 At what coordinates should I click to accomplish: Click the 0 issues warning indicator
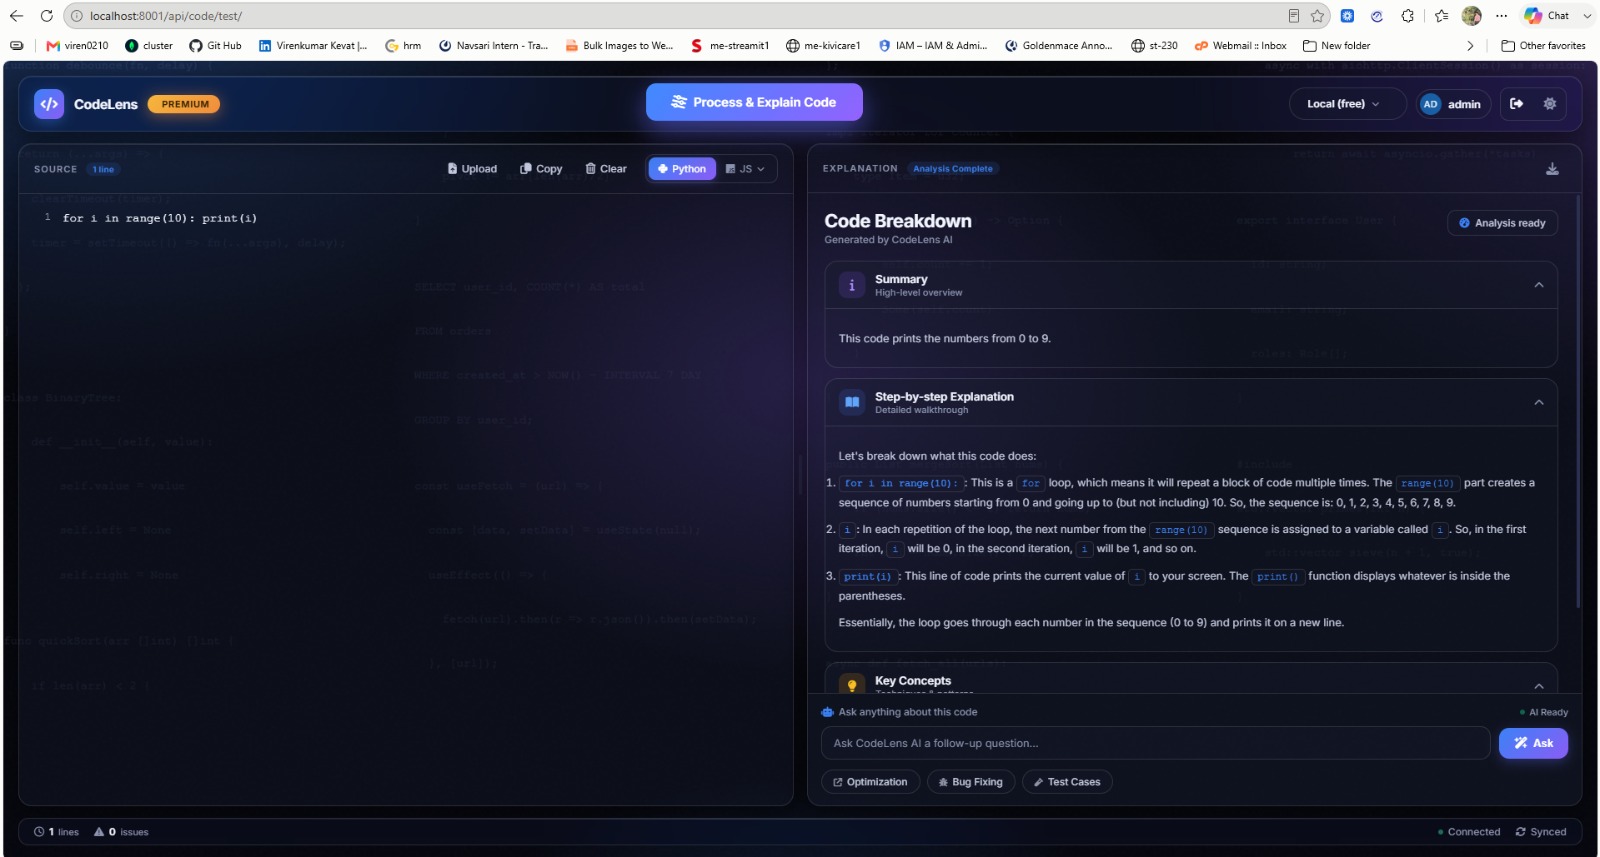click(x=121, y=832)
